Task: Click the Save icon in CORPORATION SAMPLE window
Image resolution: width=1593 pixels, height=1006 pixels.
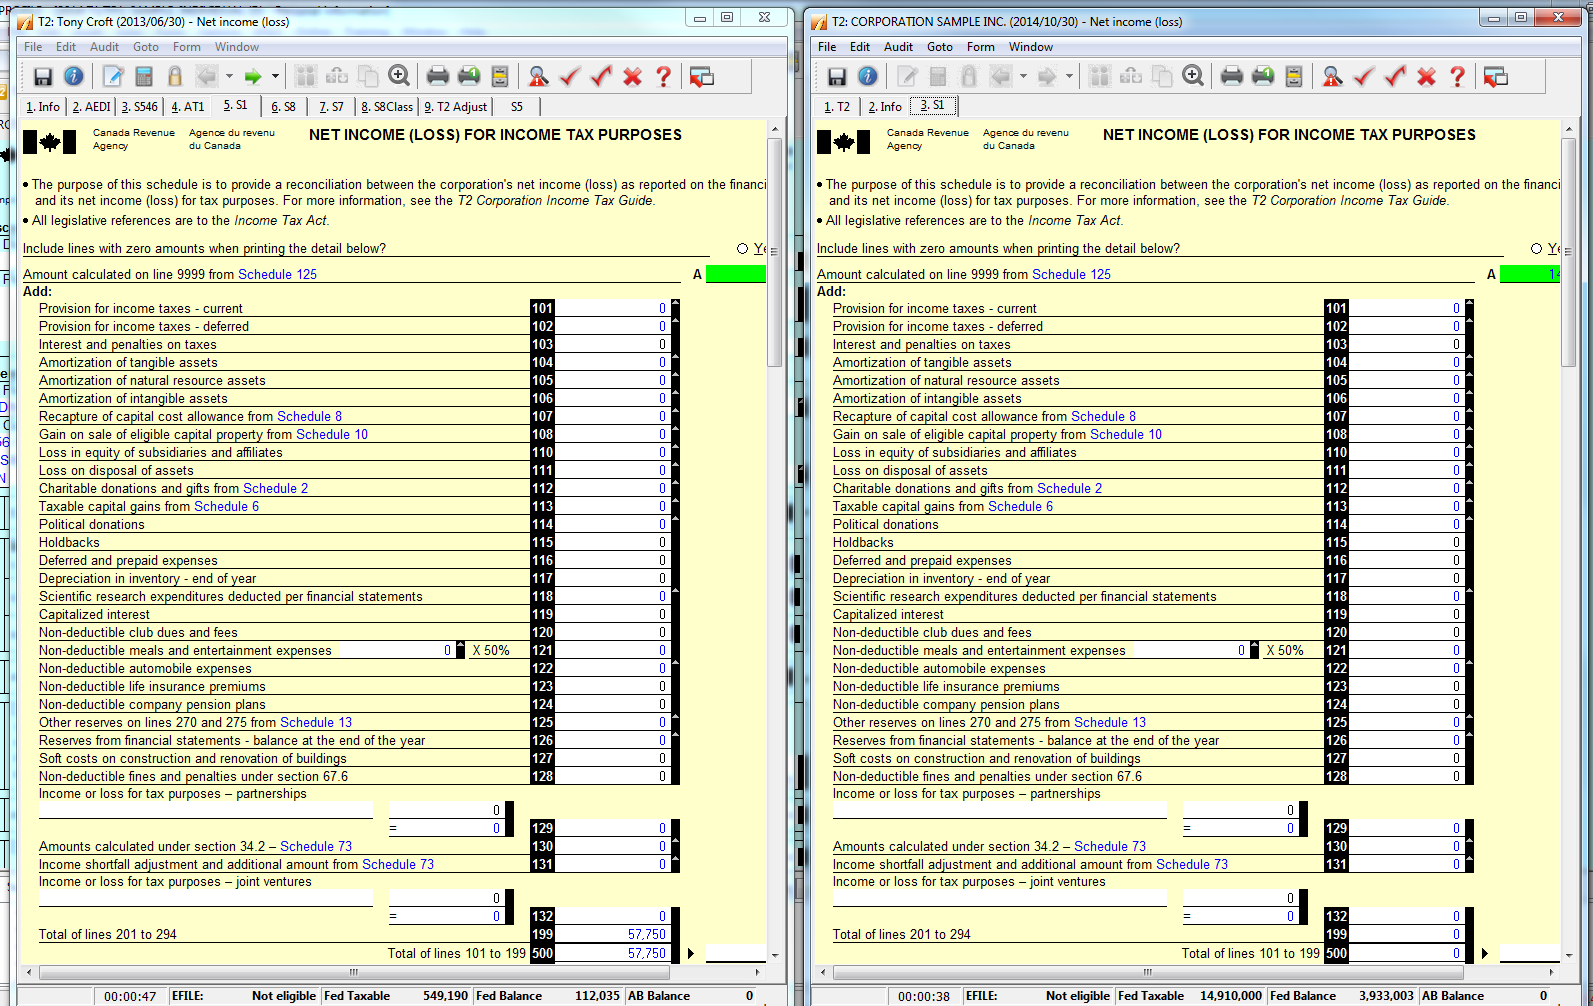Action: pyautogui.click(x=837, y=76)
